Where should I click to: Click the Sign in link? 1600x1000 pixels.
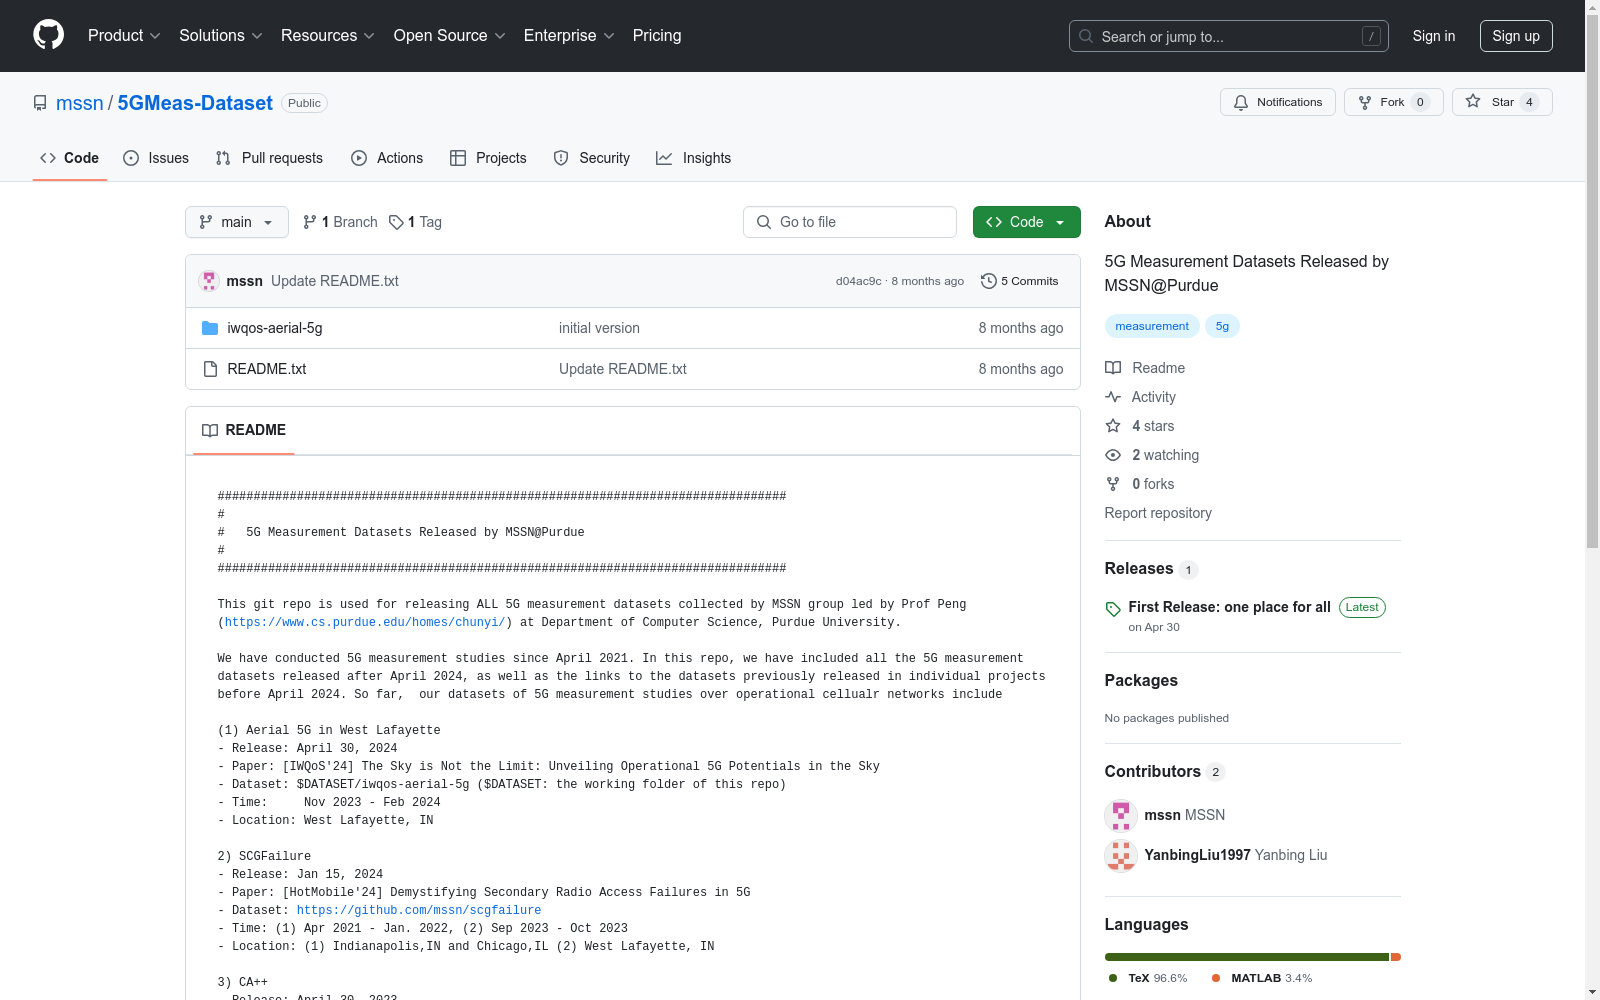tap(1433, 36)
